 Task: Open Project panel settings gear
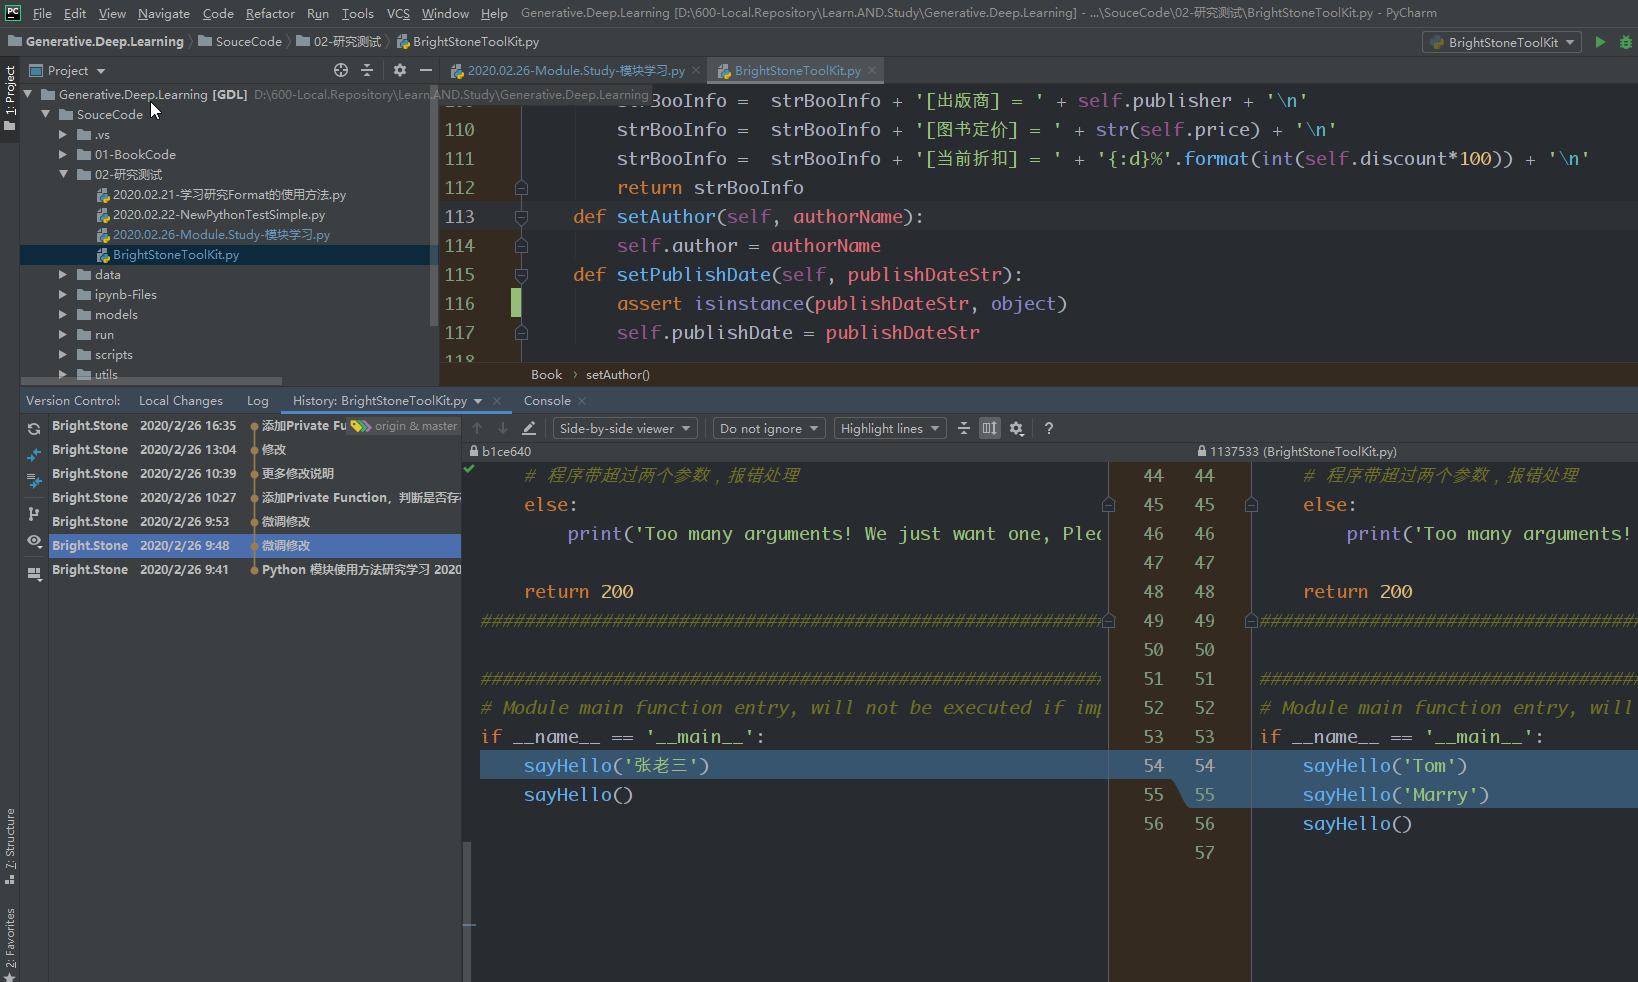[400, 70]
